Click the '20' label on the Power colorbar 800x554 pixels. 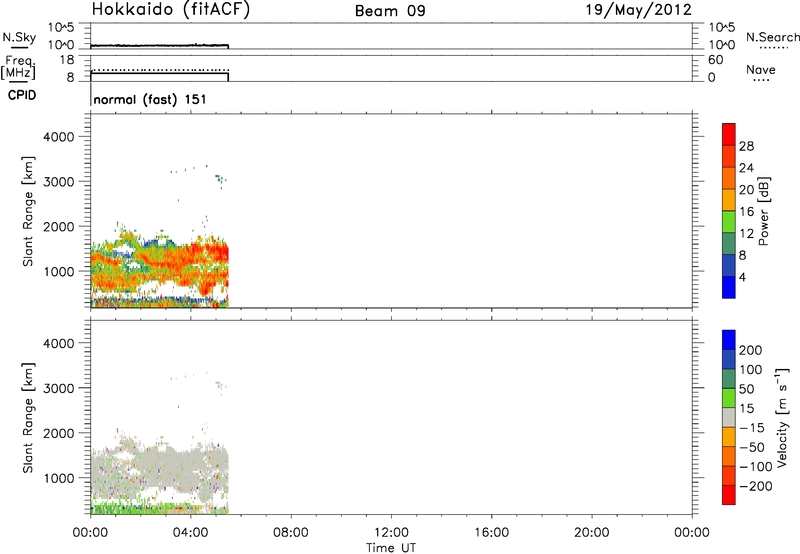746,190
